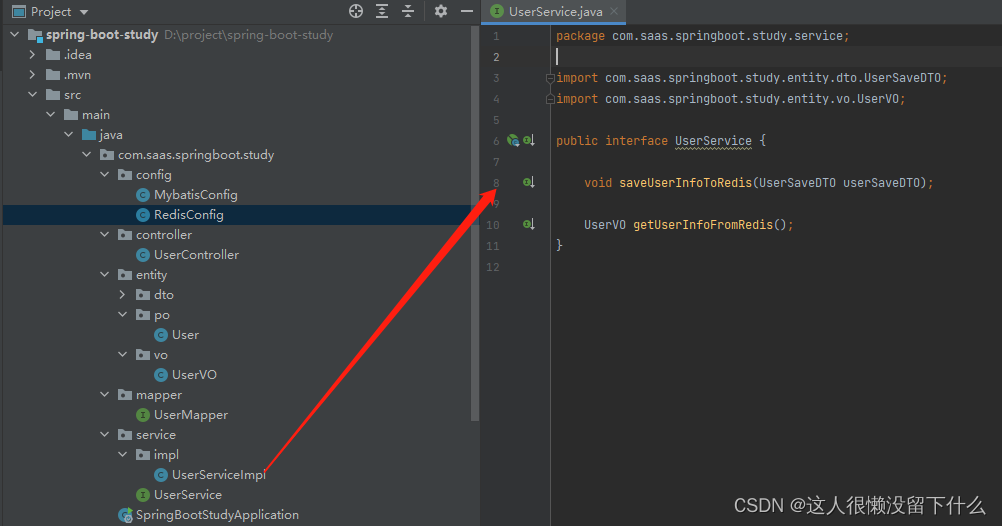The image size is (1002, 526).
Task: Click the Collapse All icon in Project toolbar
Action: 408,11
